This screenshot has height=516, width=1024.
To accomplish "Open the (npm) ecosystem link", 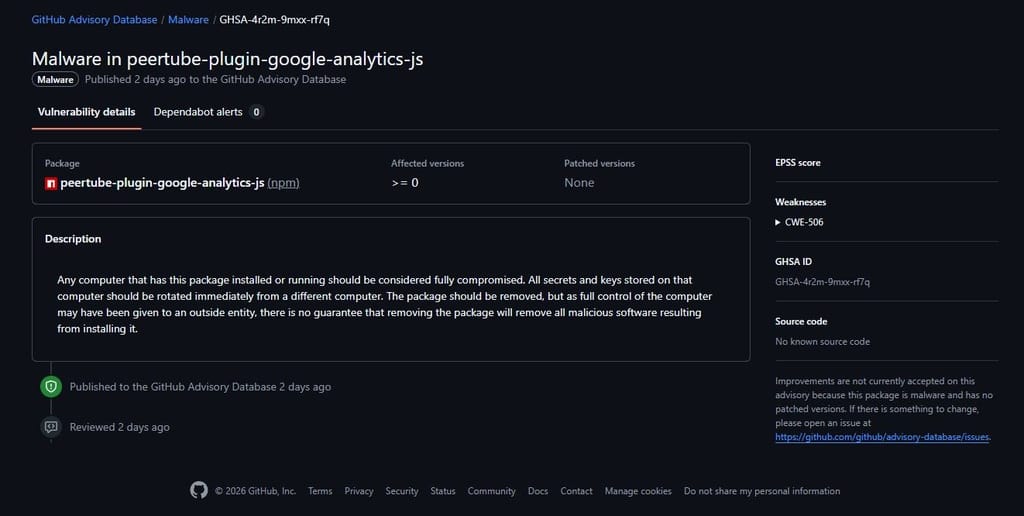I will pyautogui.click(x=283, y=183).
